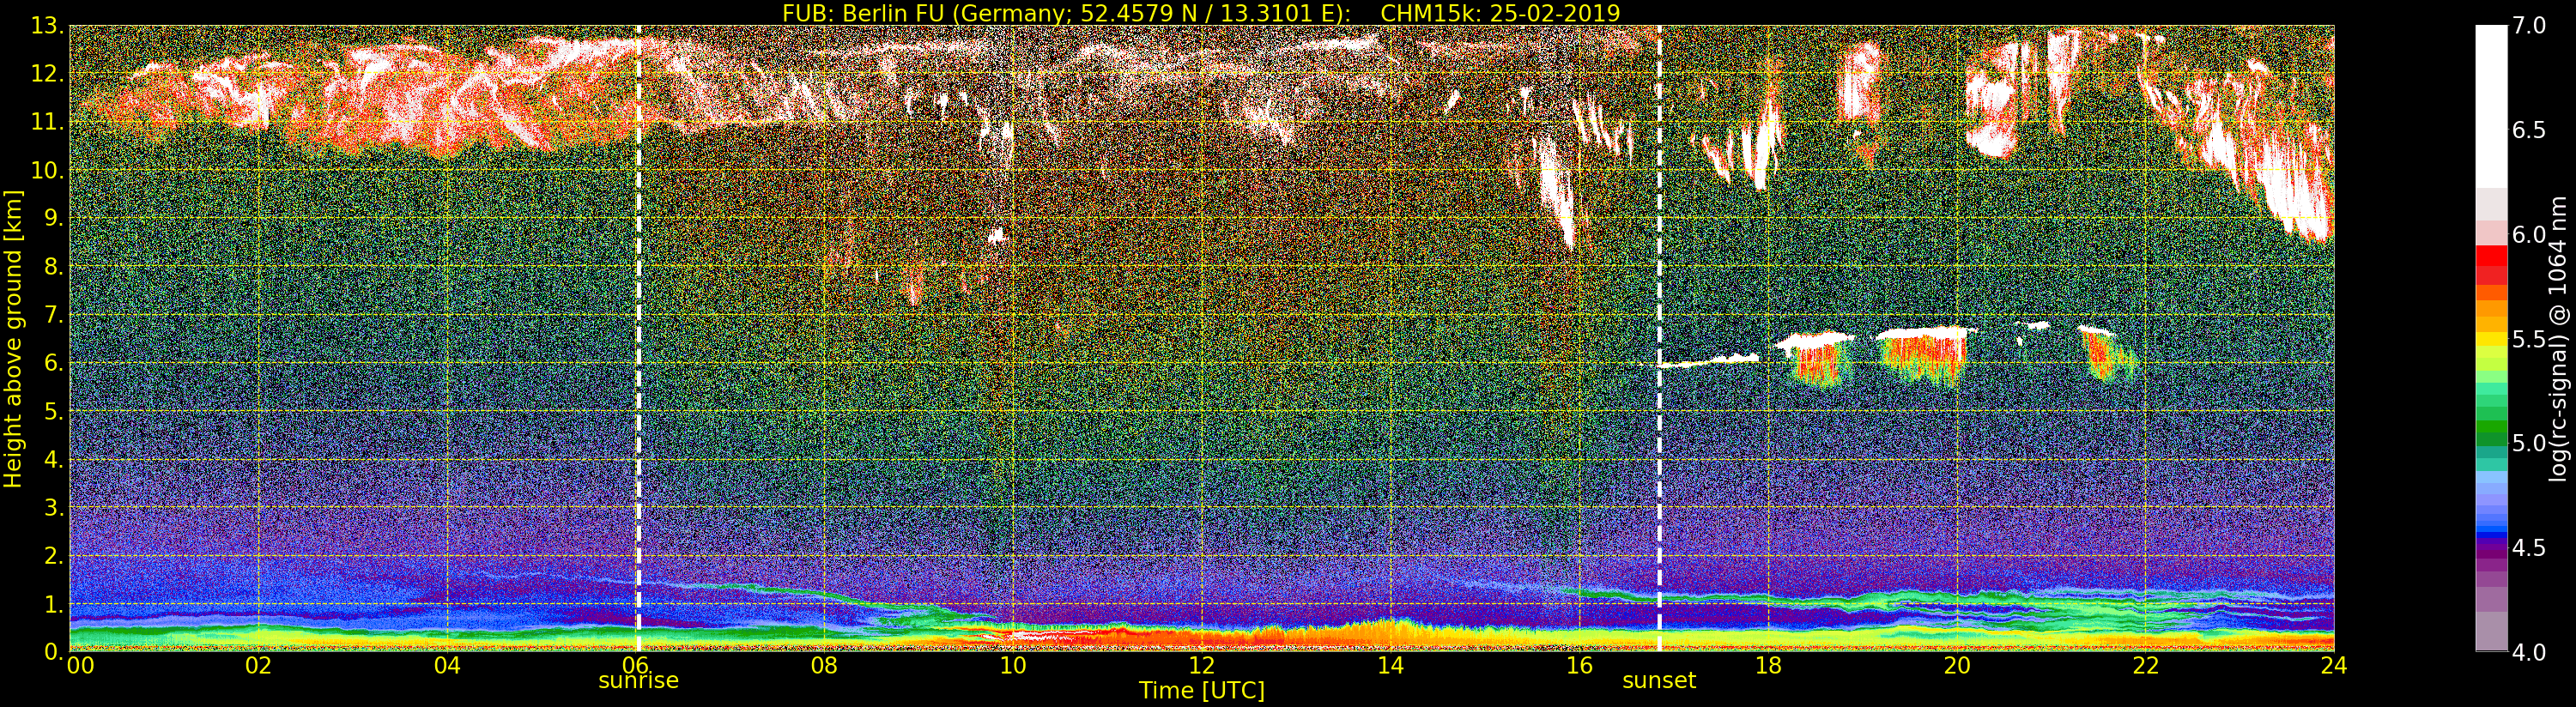Click the colorbar tick label 5.0

[2529, 443]
